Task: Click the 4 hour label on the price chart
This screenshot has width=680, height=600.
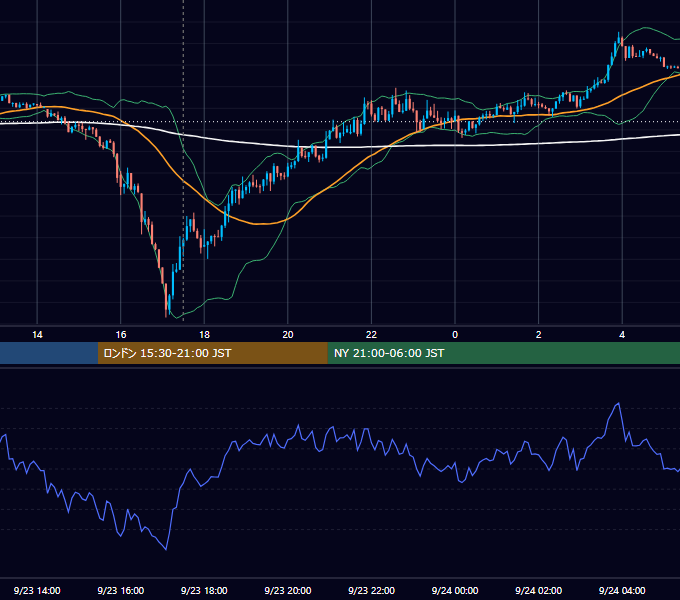Action: pyautogui.click(x=622, y=335)
